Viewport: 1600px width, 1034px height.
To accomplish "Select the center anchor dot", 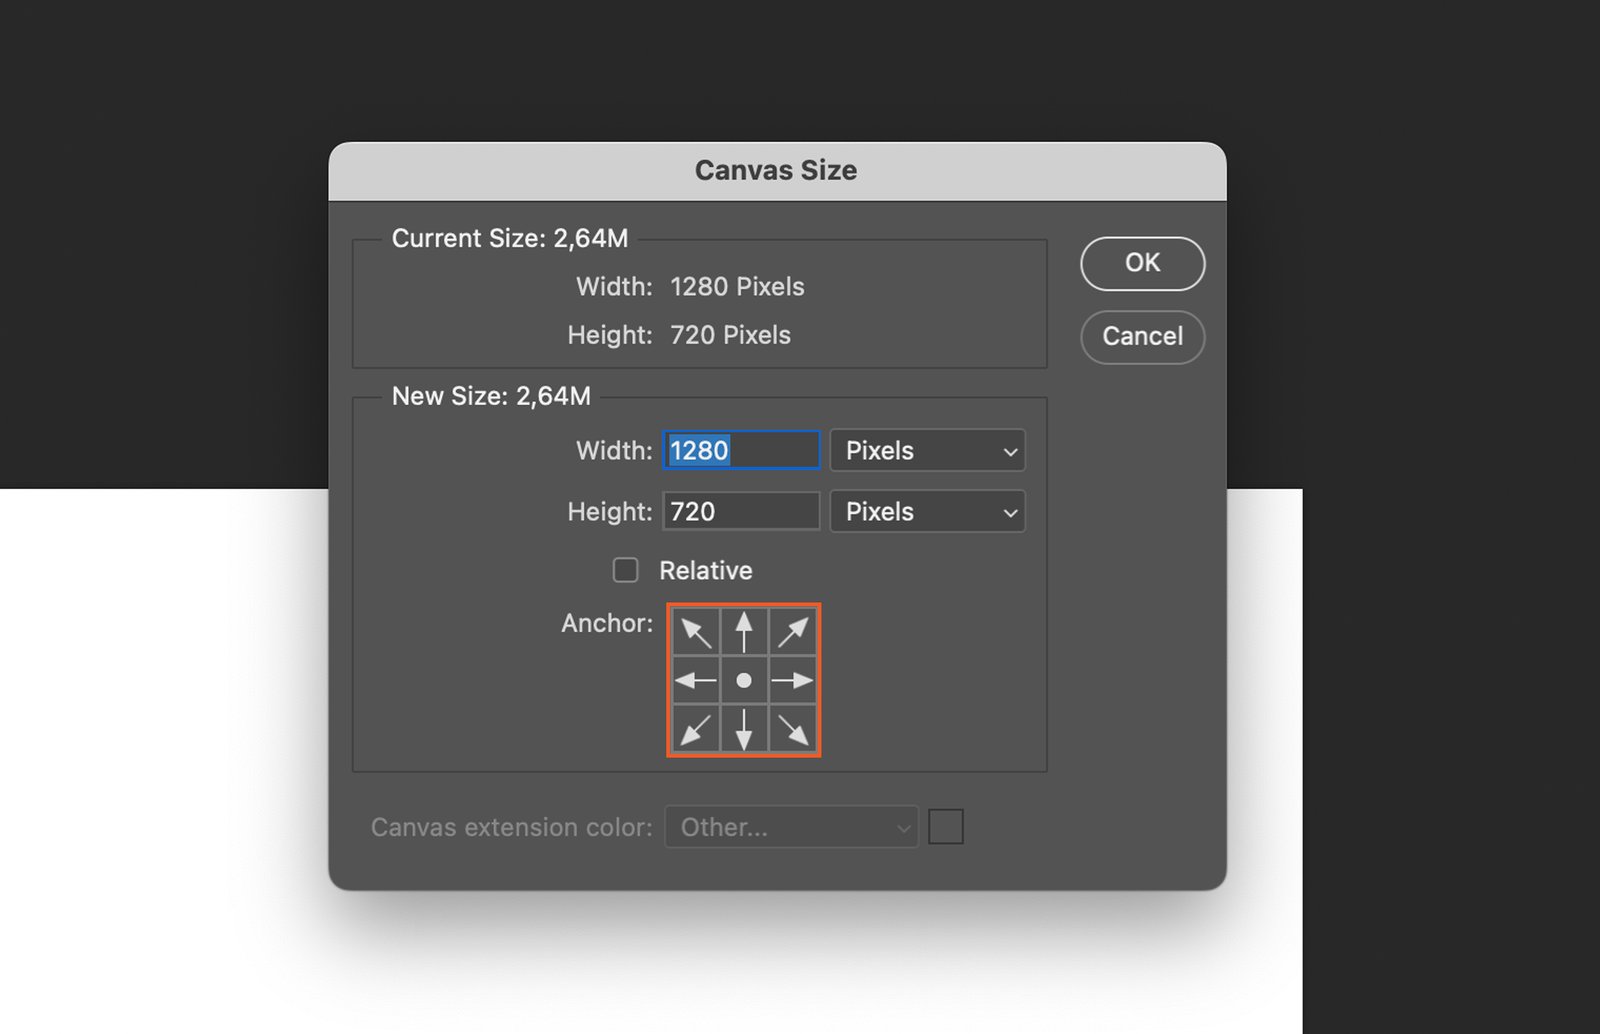I will pos(744,681).
